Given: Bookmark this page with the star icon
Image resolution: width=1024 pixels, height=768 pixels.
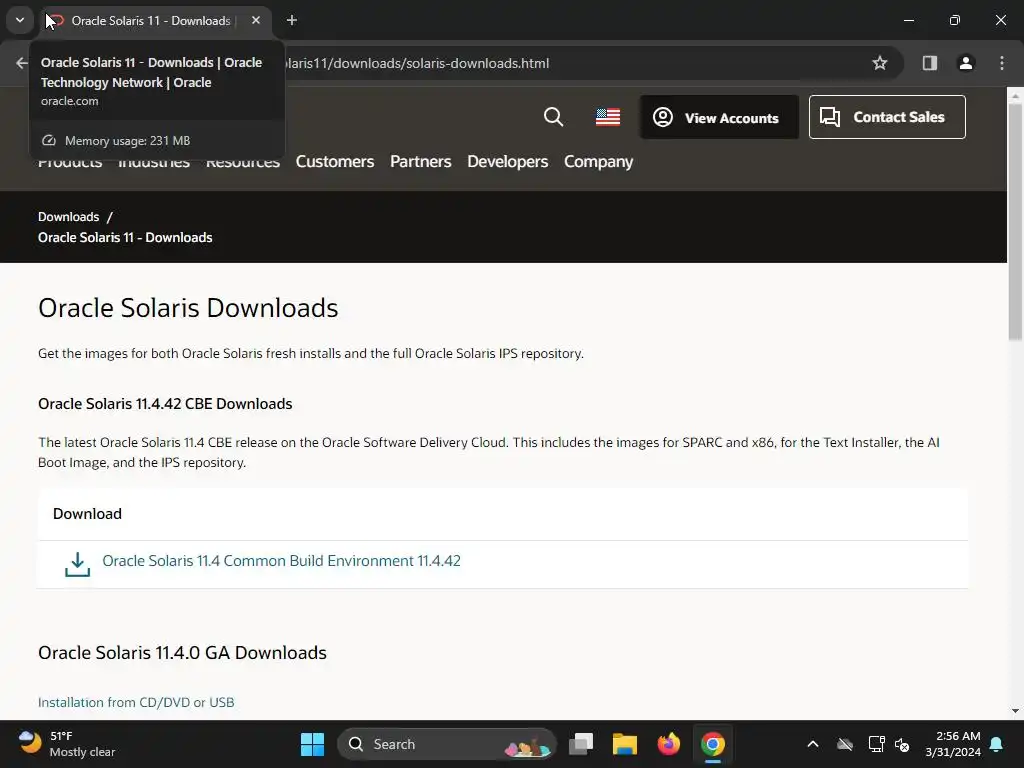Looking at the screenshot, I should point(880,63).
